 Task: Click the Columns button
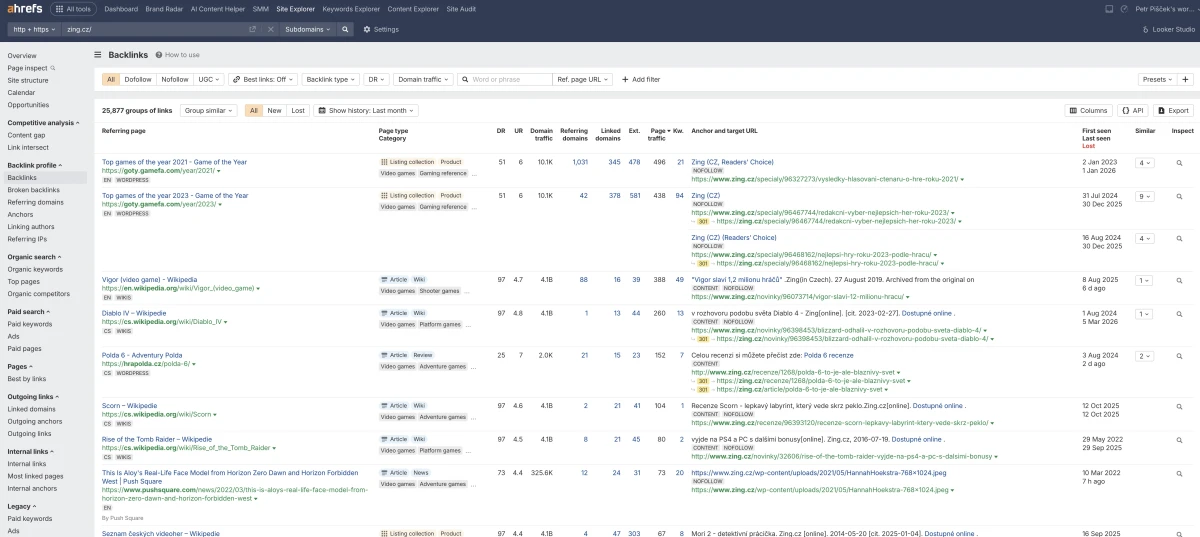coord(1088,111)
